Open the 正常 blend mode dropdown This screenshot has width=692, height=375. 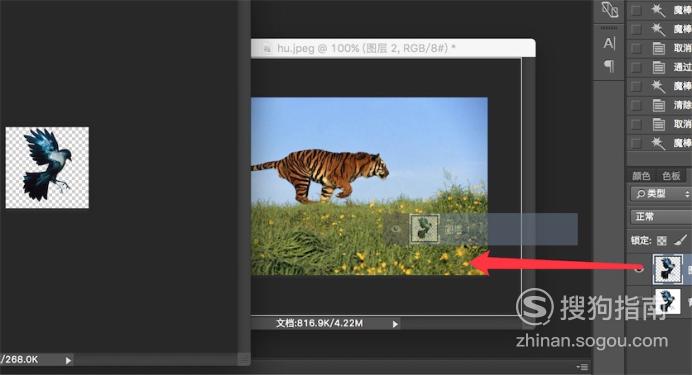point(661,217)
